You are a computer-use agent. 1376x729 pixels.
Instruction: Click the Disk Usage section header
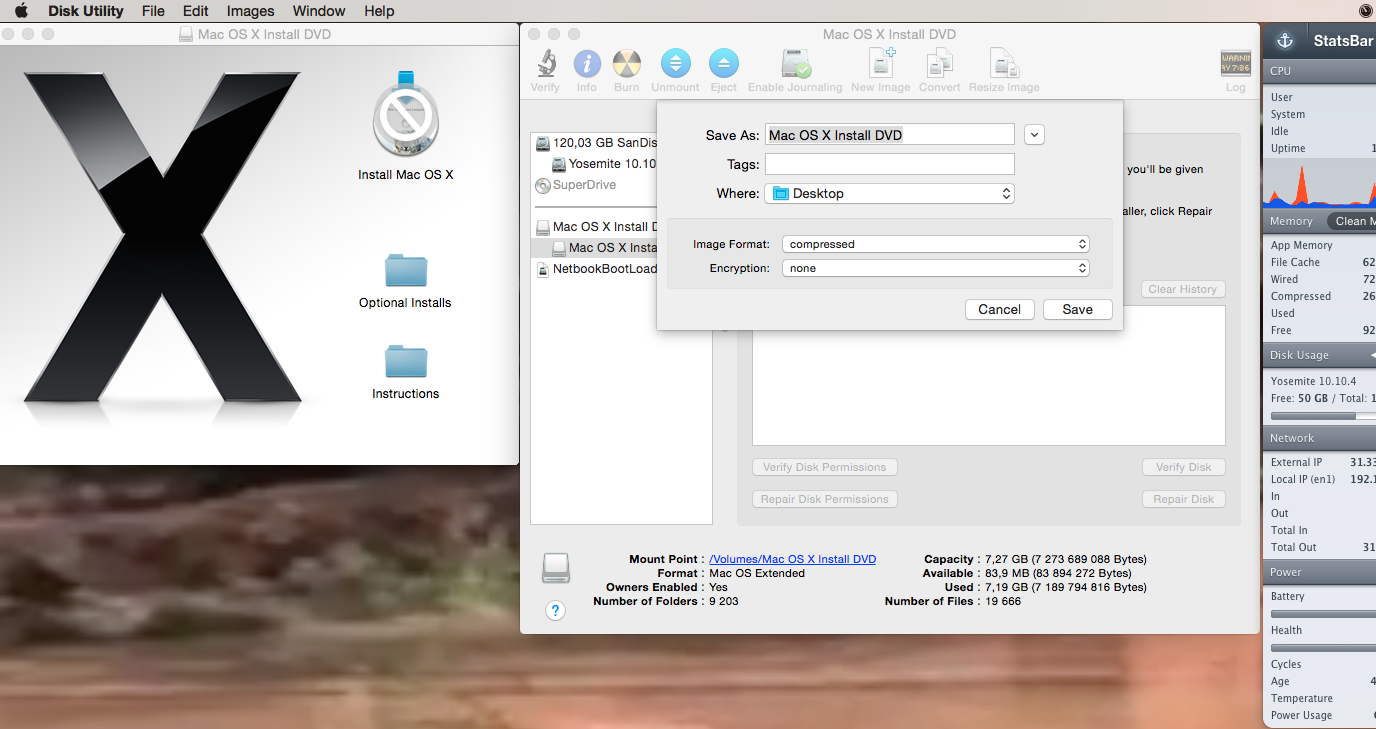1319,355
